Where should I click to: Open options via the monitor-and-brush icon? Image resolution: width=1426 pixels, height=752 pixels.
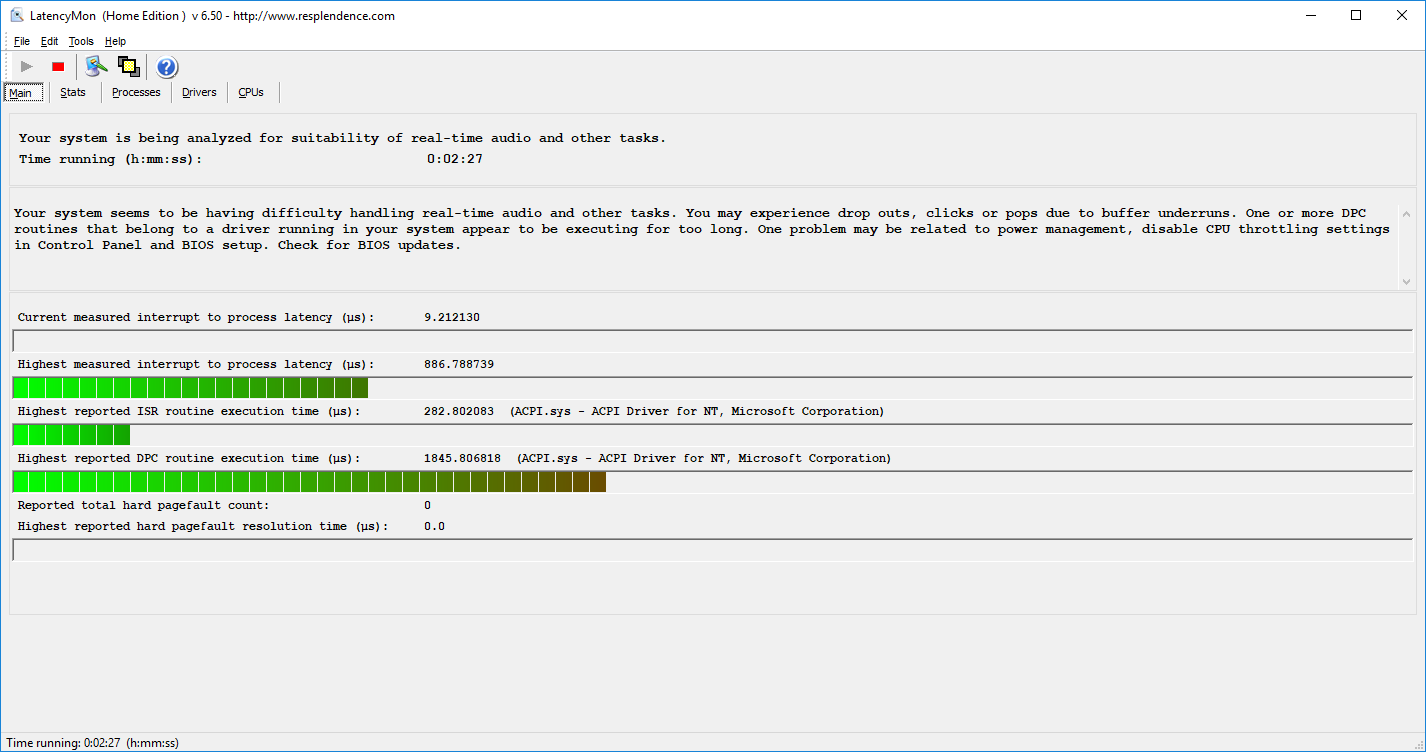96,67
